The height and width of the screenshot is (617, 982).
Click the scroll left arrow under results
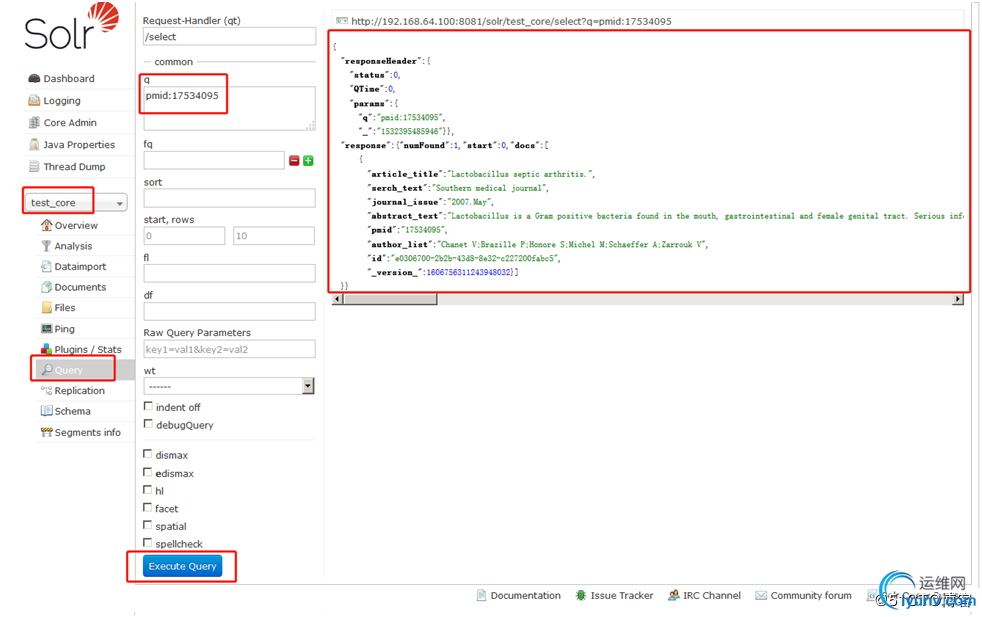[x=338, y=299]
